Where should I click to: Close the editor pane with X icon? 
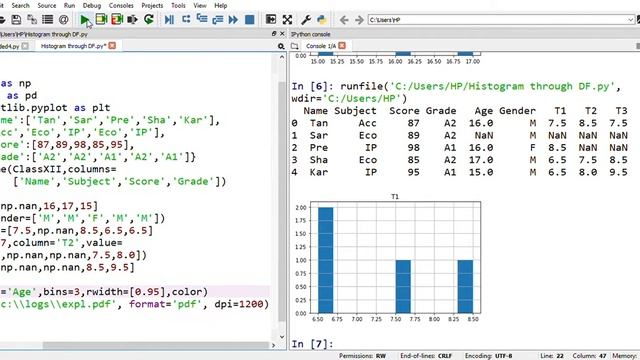click(282, 34)
